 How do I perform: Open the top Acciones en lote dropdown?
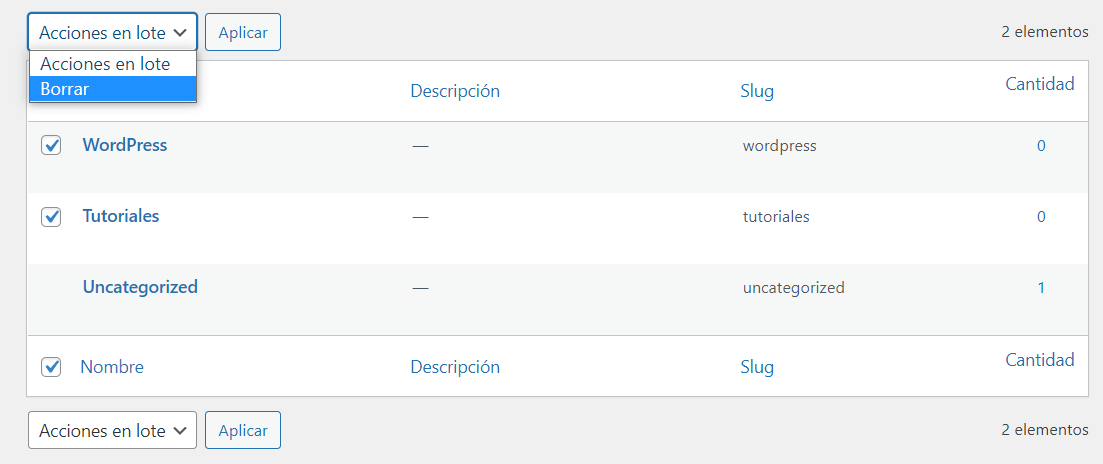[x=112, y=32]
